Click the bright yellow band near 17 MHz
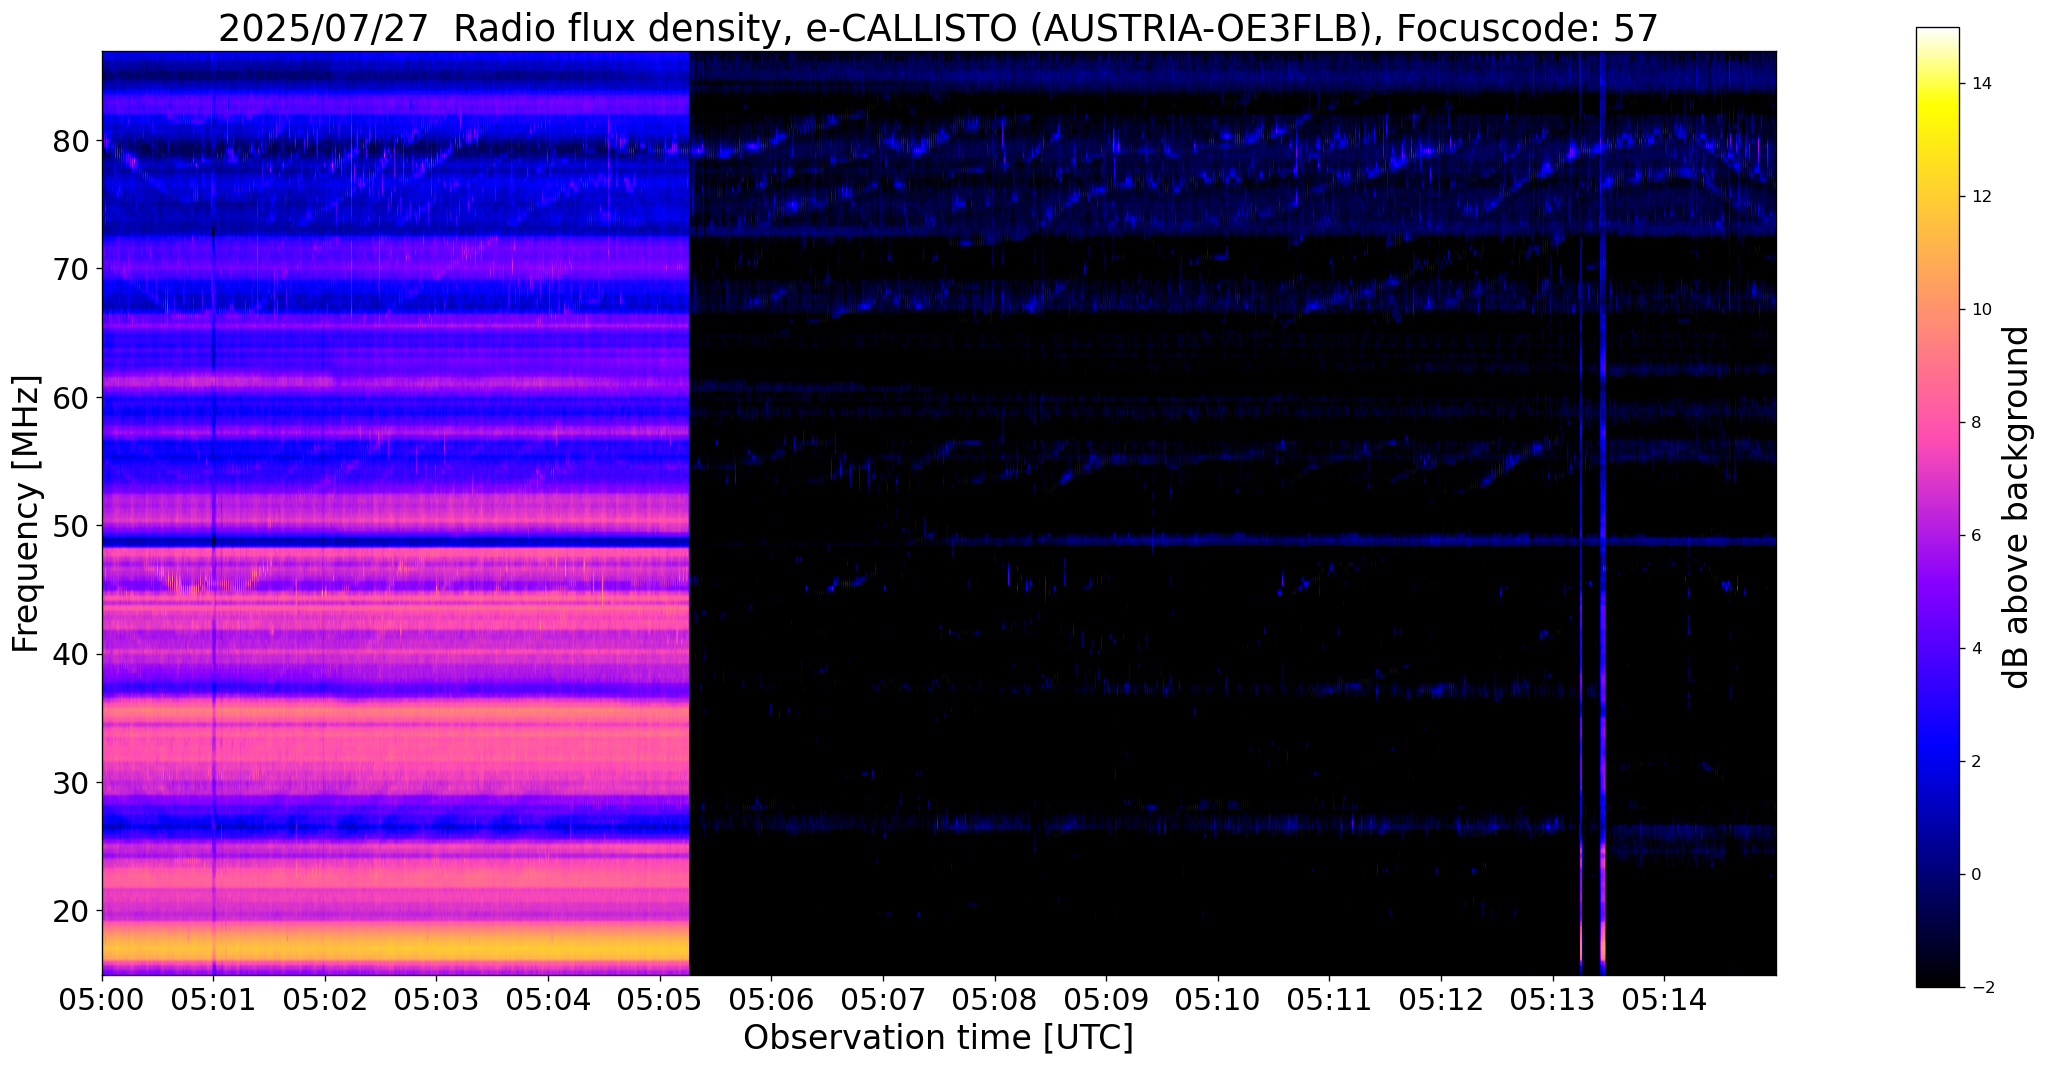Viewport: 2047px width, 1067px height. tap(396, 946)
